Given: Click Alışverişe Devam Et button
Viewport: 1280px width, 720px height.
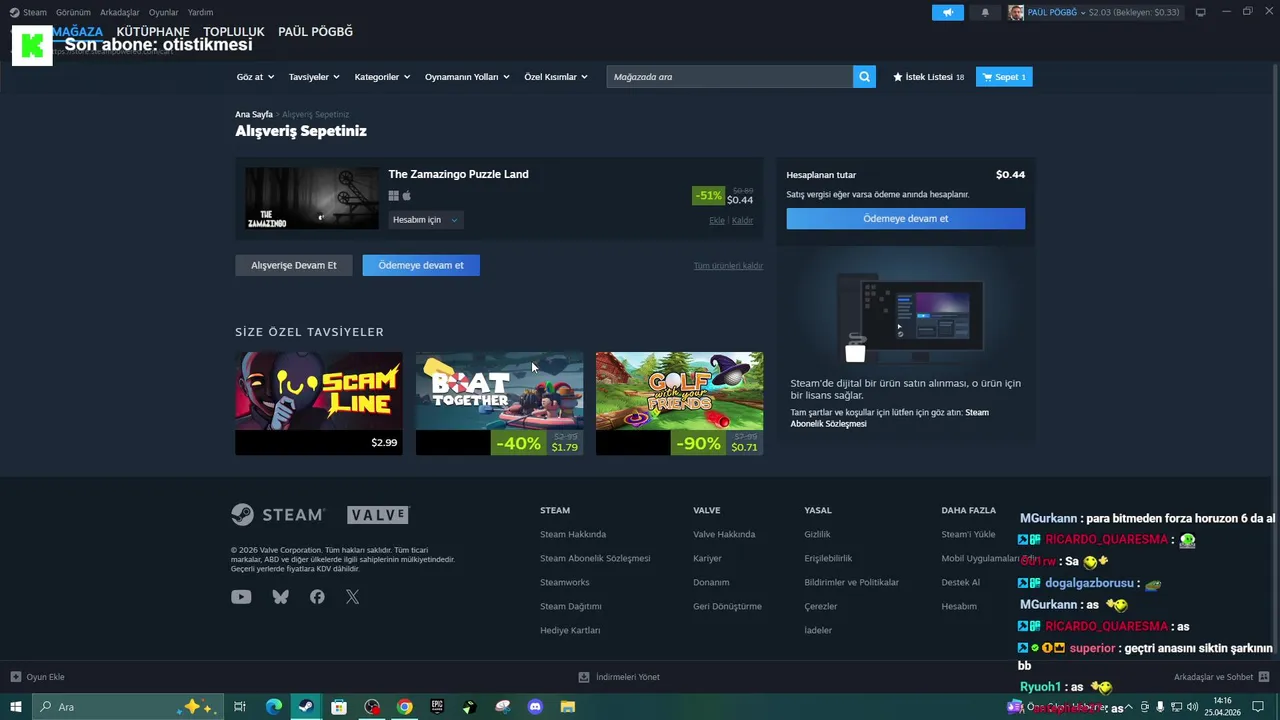Looking at the screenshot, I should (x=294, y=265).
